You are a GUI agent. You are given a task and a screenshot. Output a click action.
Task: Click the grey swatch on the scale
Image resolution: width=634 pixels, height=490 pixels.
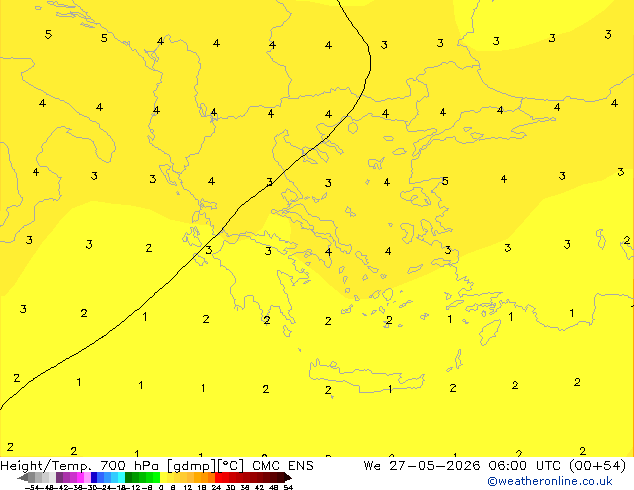[x=32, y=478]
